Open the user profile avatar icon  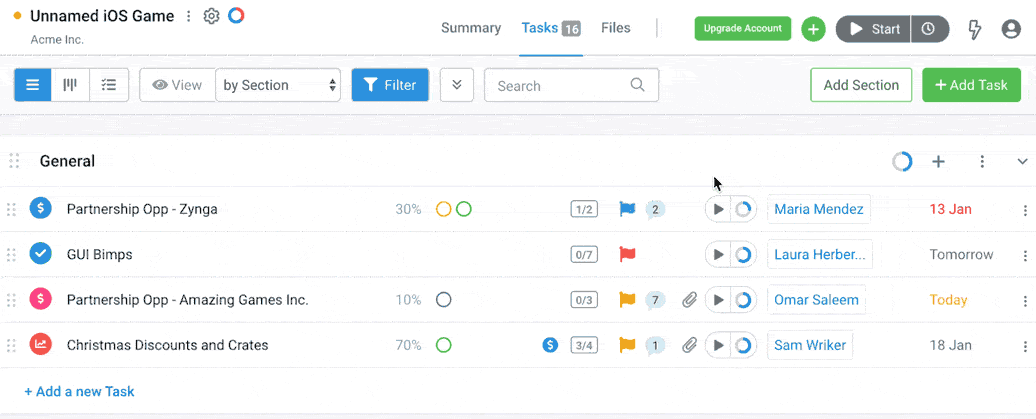(1011, 29)
